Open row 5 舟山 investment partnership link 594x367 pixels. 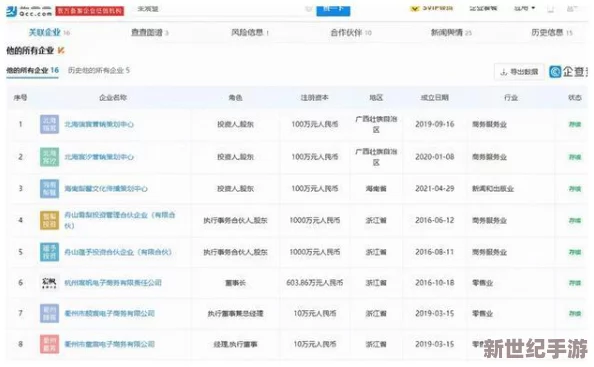[118, 252]
